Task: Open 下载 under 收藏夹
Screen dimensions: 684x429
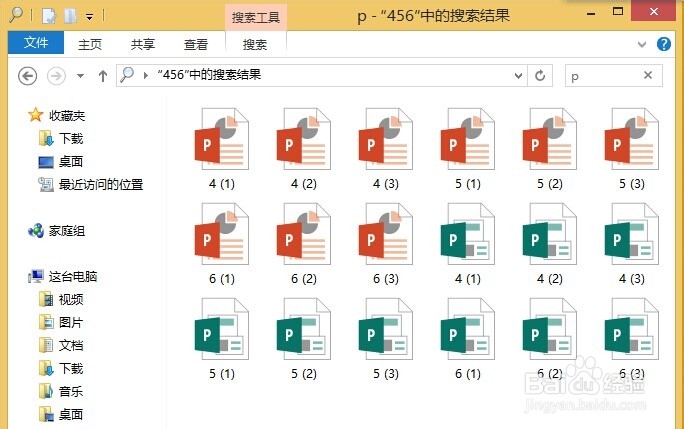Action: pyautogui.click(x=61, y=138)
